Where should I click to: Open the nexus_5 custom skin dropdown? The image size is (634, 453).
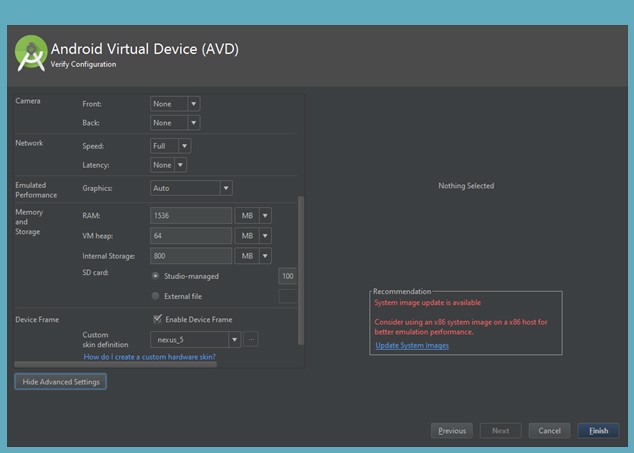[x=195, y=340]
